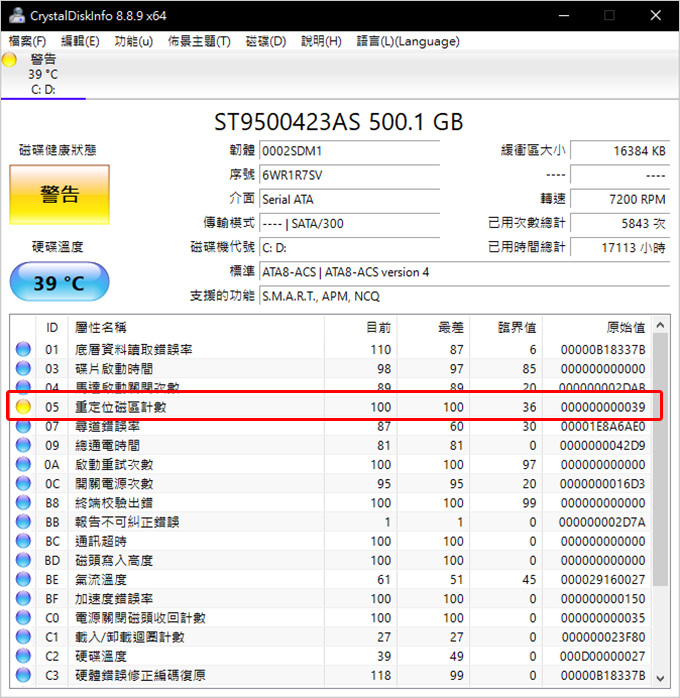Click the power on hours field 17113 小時
Viewport: 680px width, 698px height.
(619, 247)
